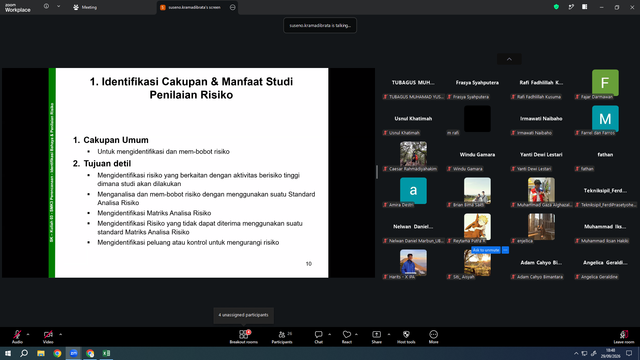Expand Share options arrow
The image size is (640, 360).
click(x=389, y=334)
